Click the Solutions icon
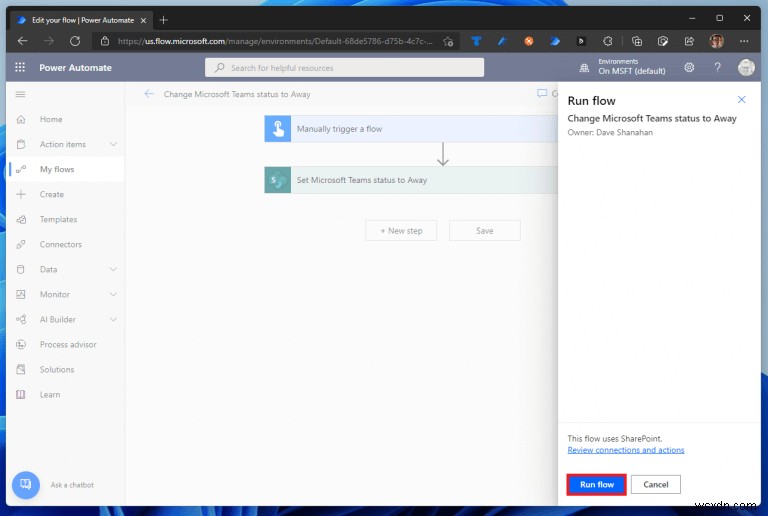Screen dimensions: 768x516 pyautogui.click(x=21, y=370)
